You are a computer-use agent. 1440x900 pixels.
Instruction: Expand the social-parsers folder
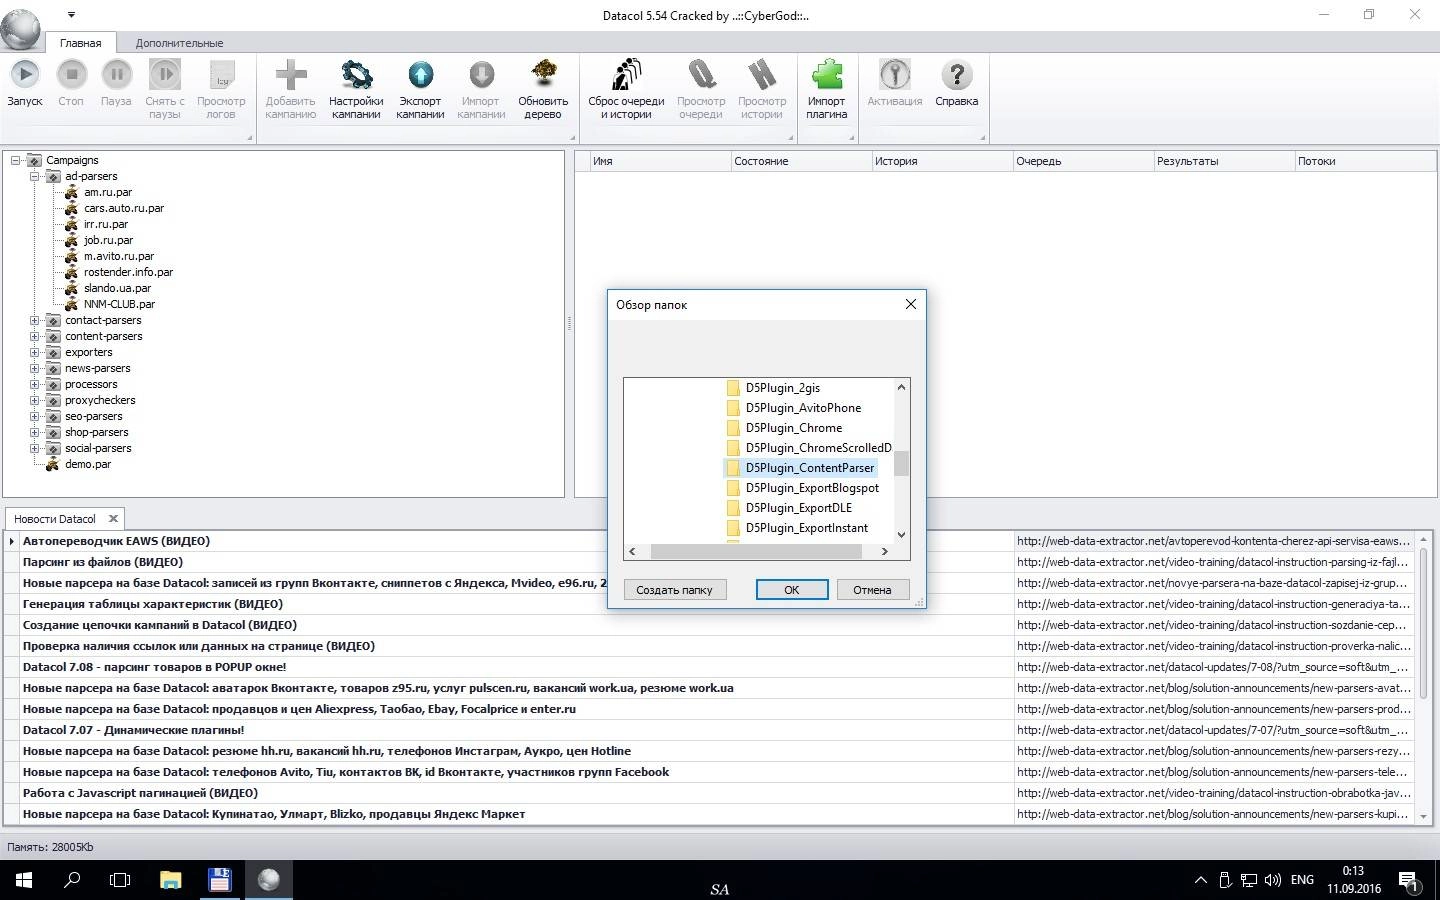tap(35, 448)
